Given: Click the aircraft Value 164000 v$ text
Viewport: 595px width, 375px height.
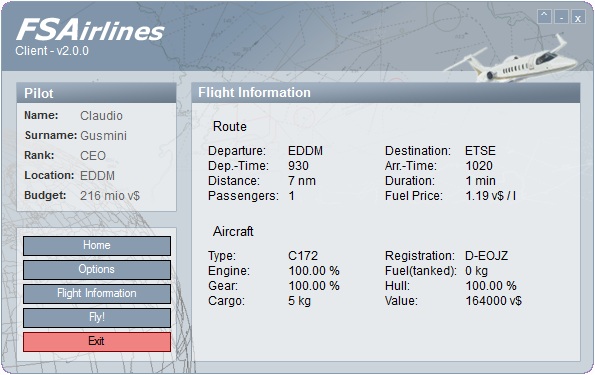Looking at the screenshot, I should click(494, 301).
